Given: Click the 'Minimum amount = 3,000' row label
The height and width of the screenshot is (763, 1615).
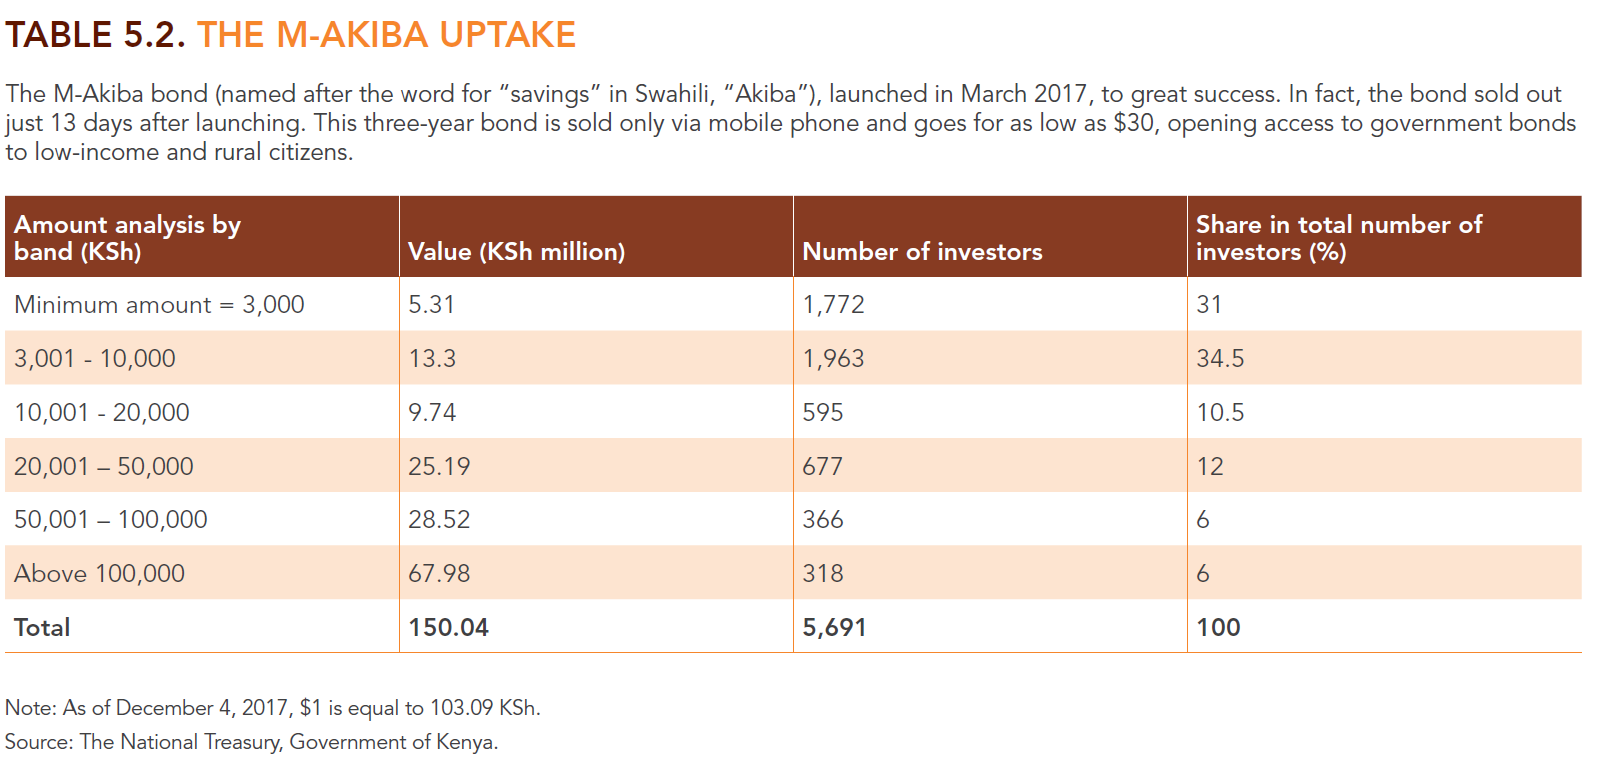Looking at the screenshot, I should point(159,305).
